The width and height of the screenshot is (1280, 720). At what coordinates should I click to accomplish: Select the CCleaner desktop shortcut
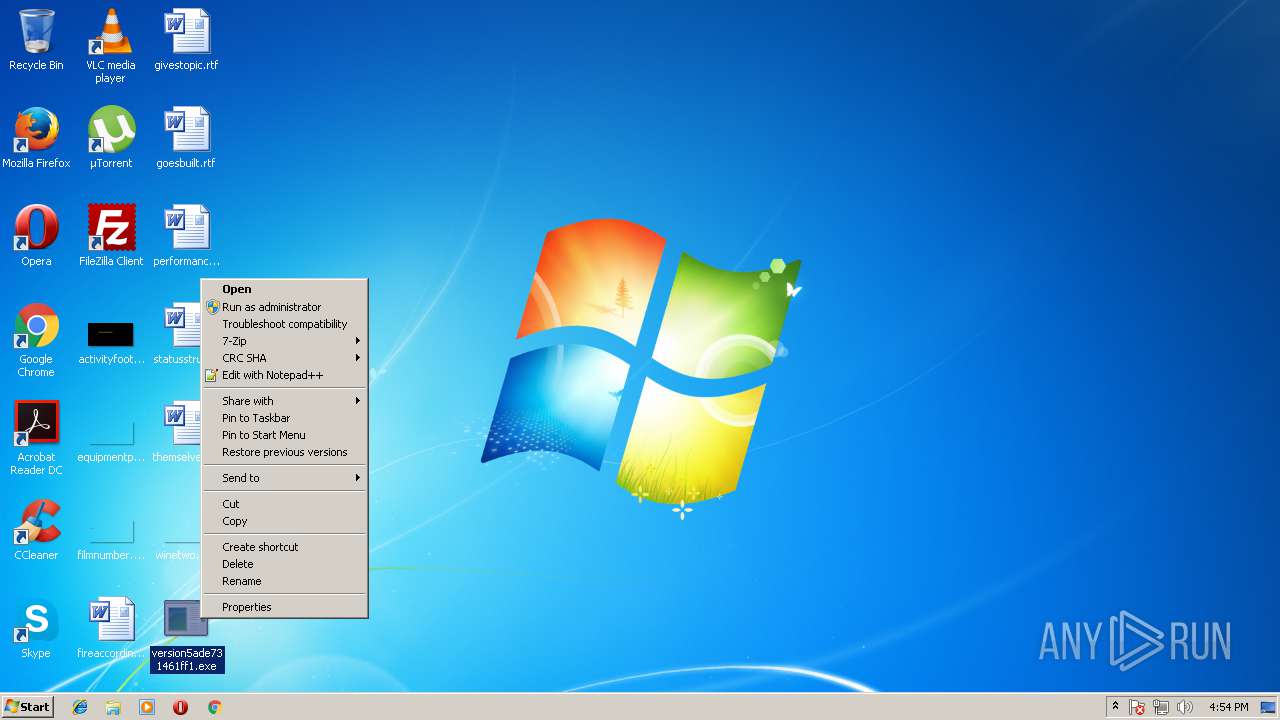tap(36, 530)
